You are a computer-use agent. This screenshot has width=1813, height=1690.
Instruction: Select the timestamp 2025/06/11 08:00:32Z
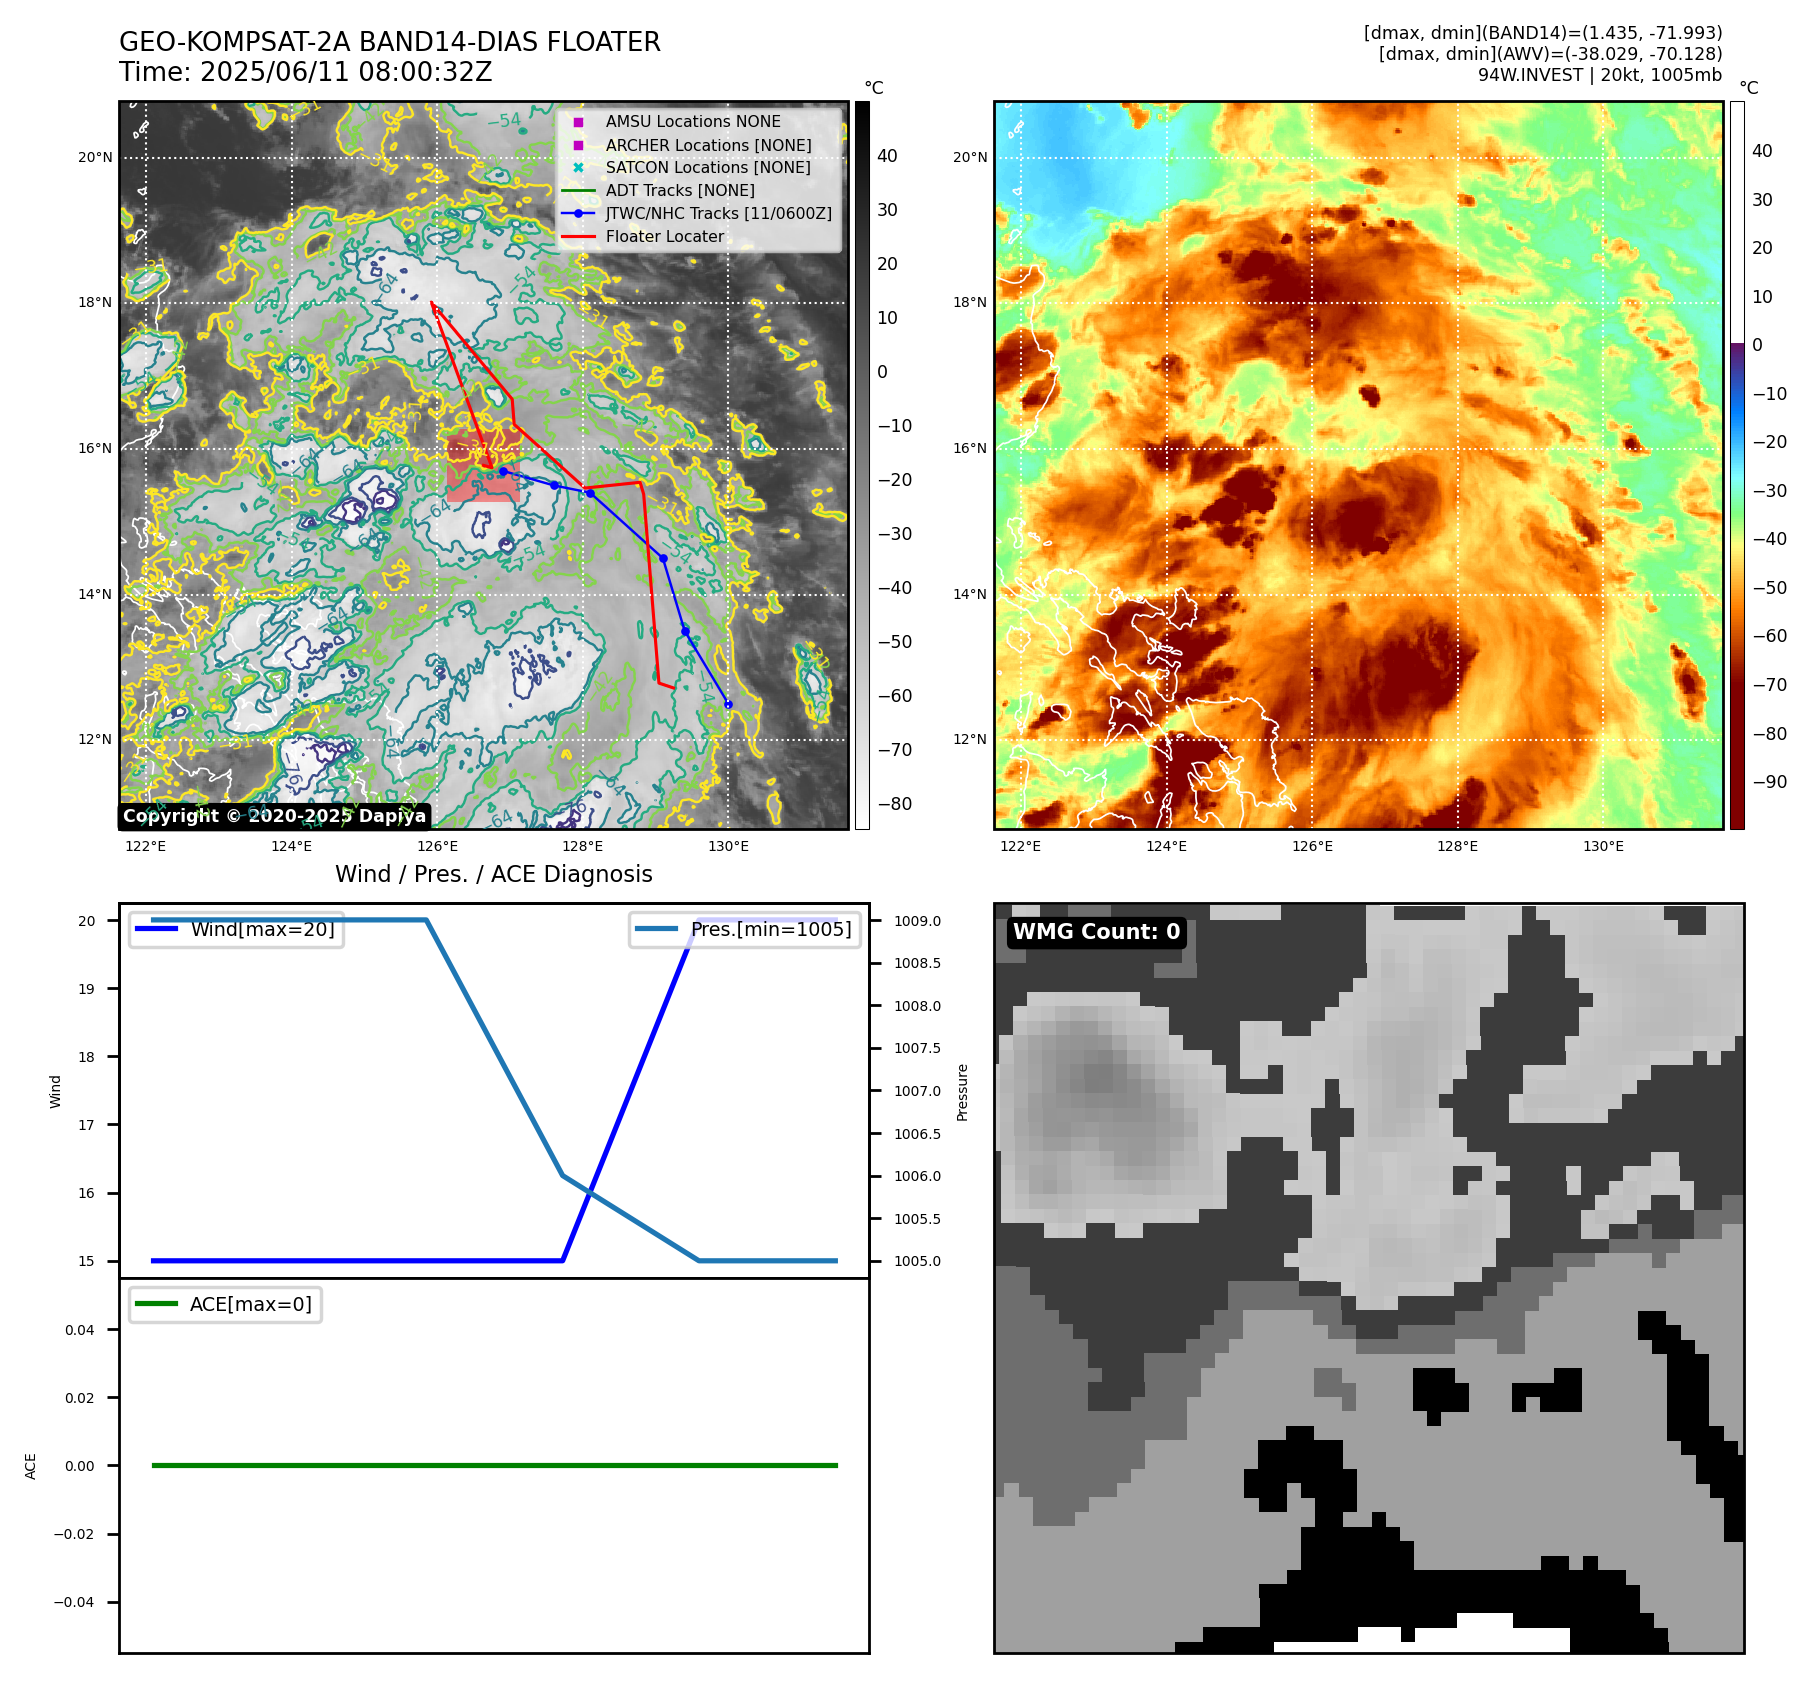click(x=346, y=72)
